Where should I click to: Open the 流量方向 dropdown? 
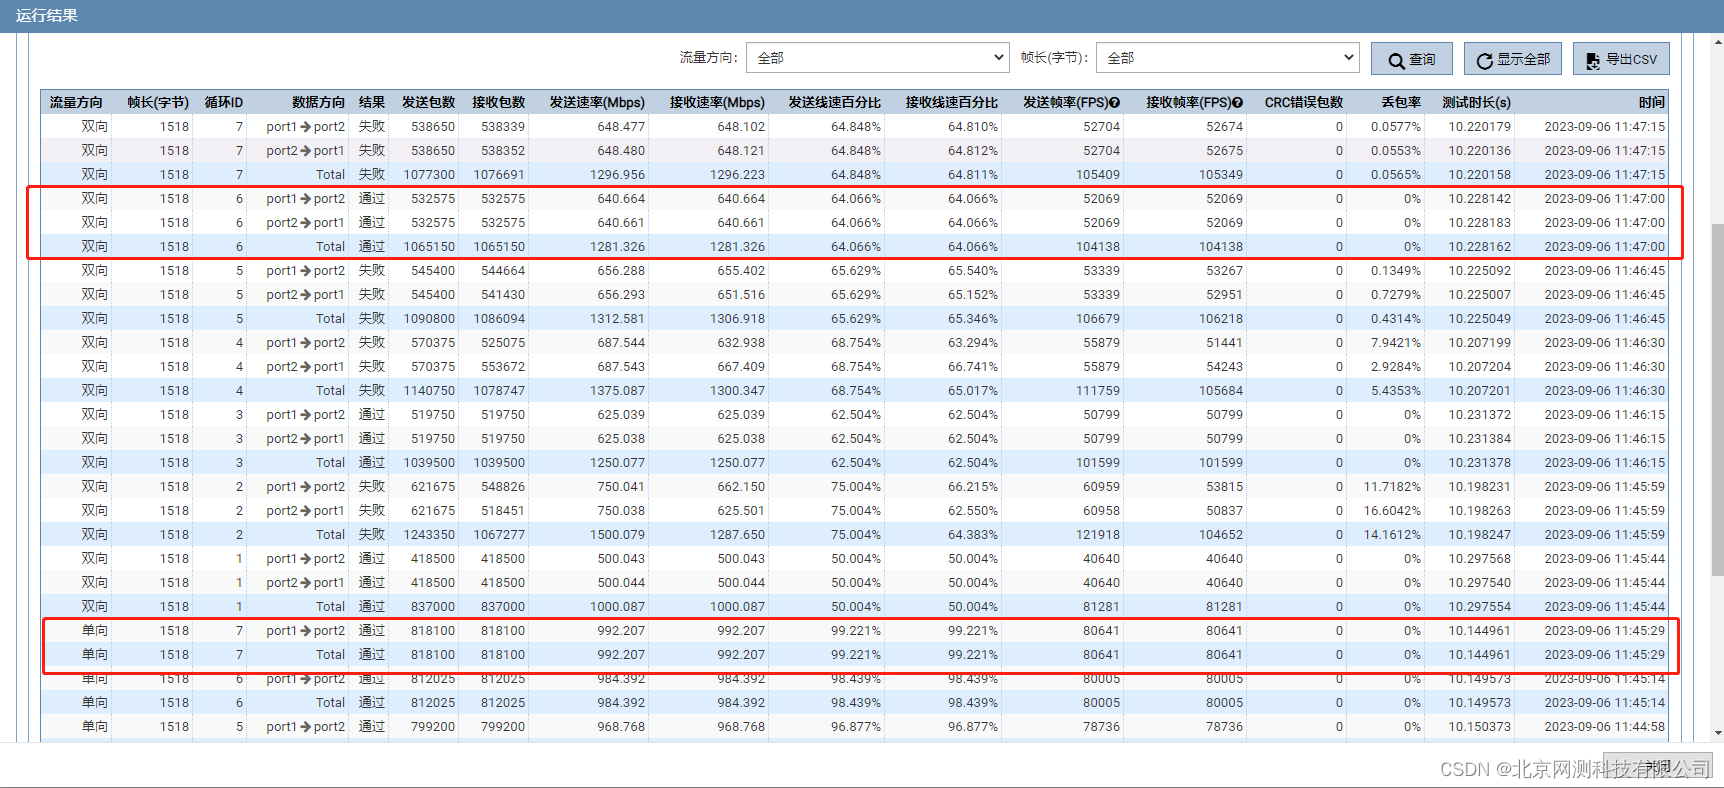(878, 58)
